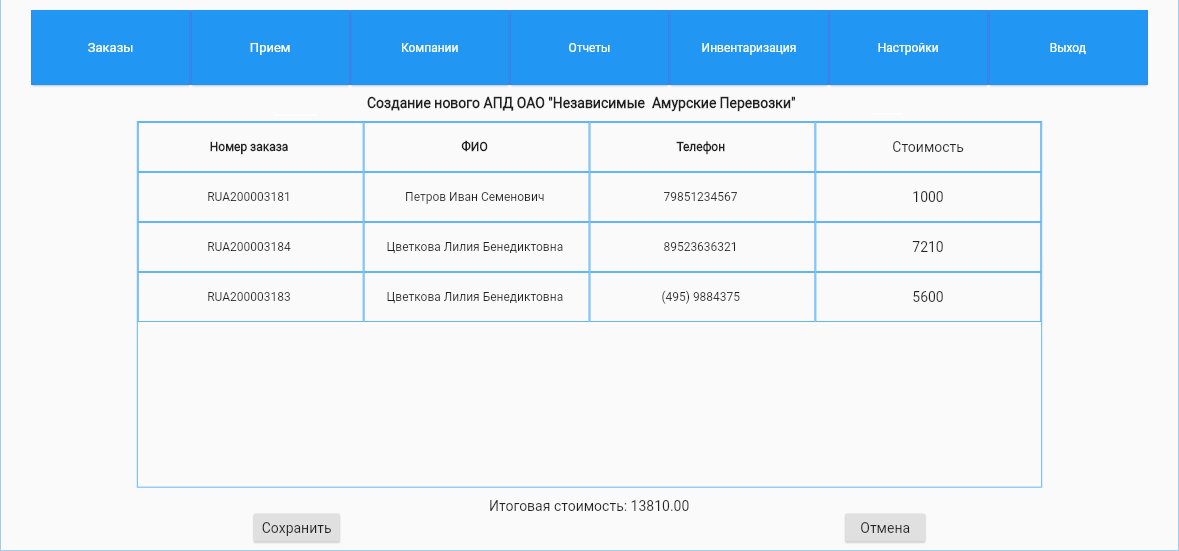Click phone number 79851234567
The image size is (1179, 551).
click(701, 197)
